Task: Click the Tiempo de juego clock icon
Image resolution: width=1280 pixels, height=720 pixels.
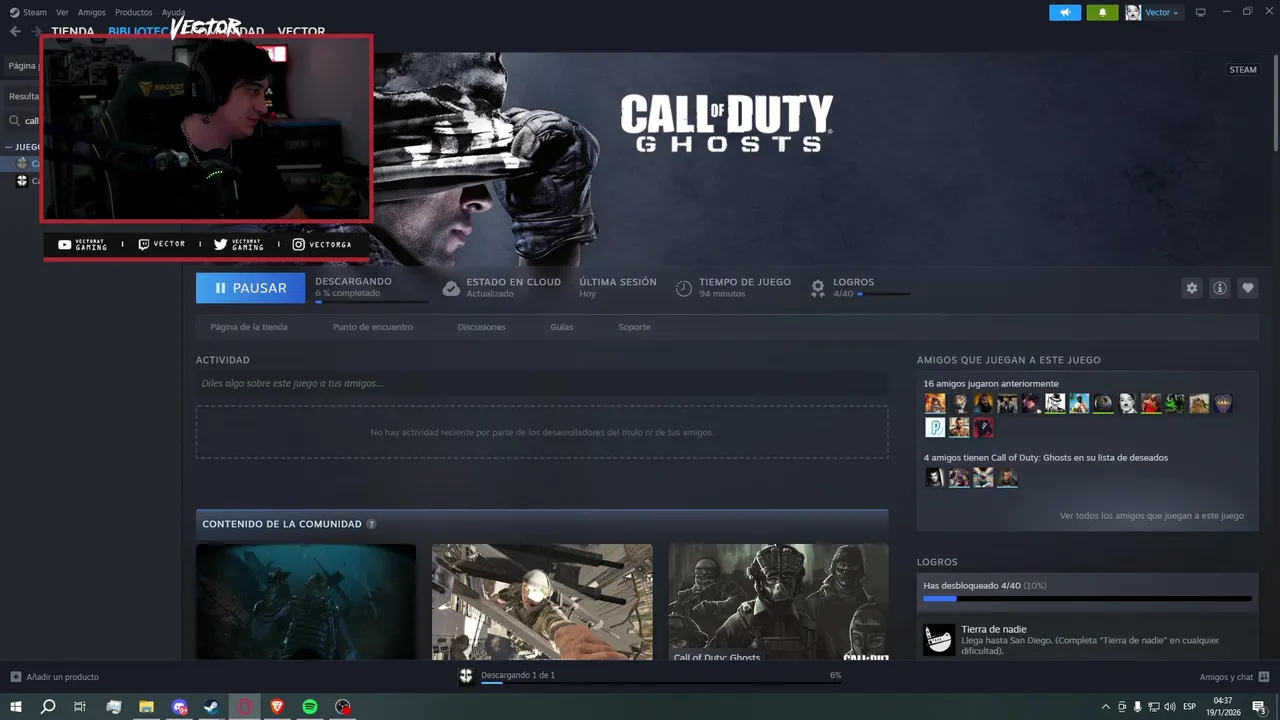Action: [x=684, y=288]
